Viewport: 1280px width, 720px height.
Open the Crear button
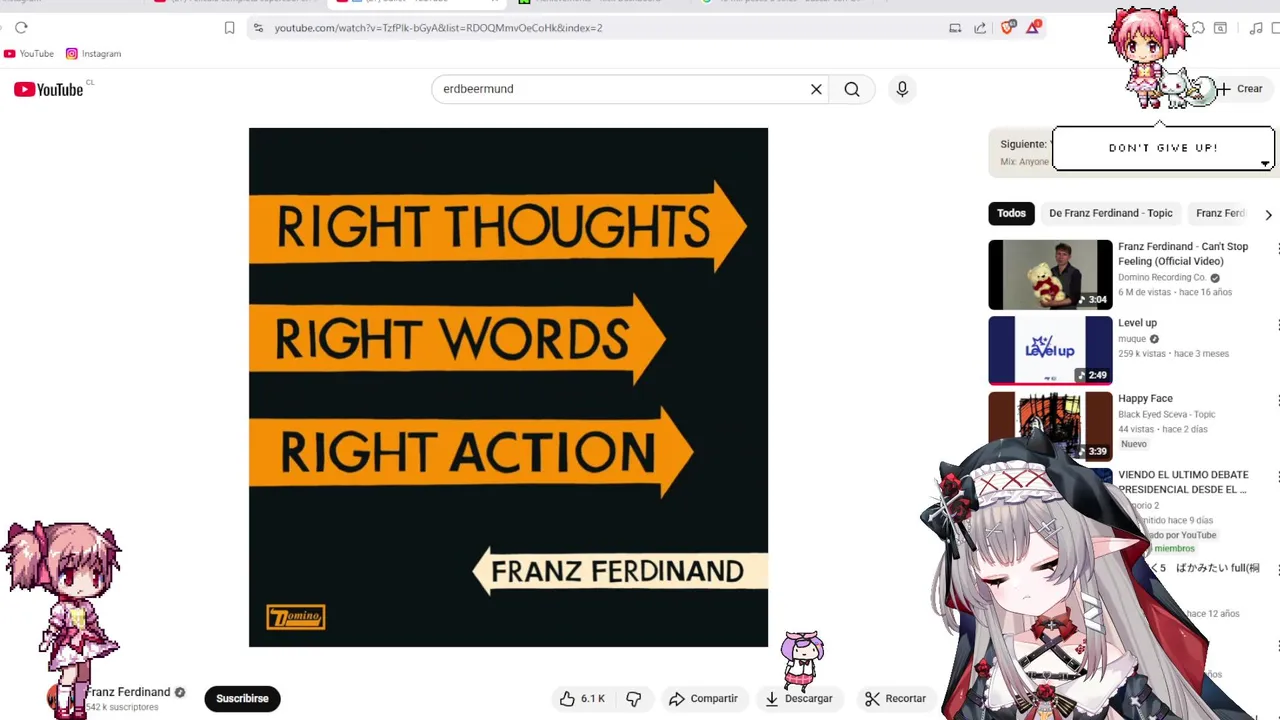tap(1240, 89)
